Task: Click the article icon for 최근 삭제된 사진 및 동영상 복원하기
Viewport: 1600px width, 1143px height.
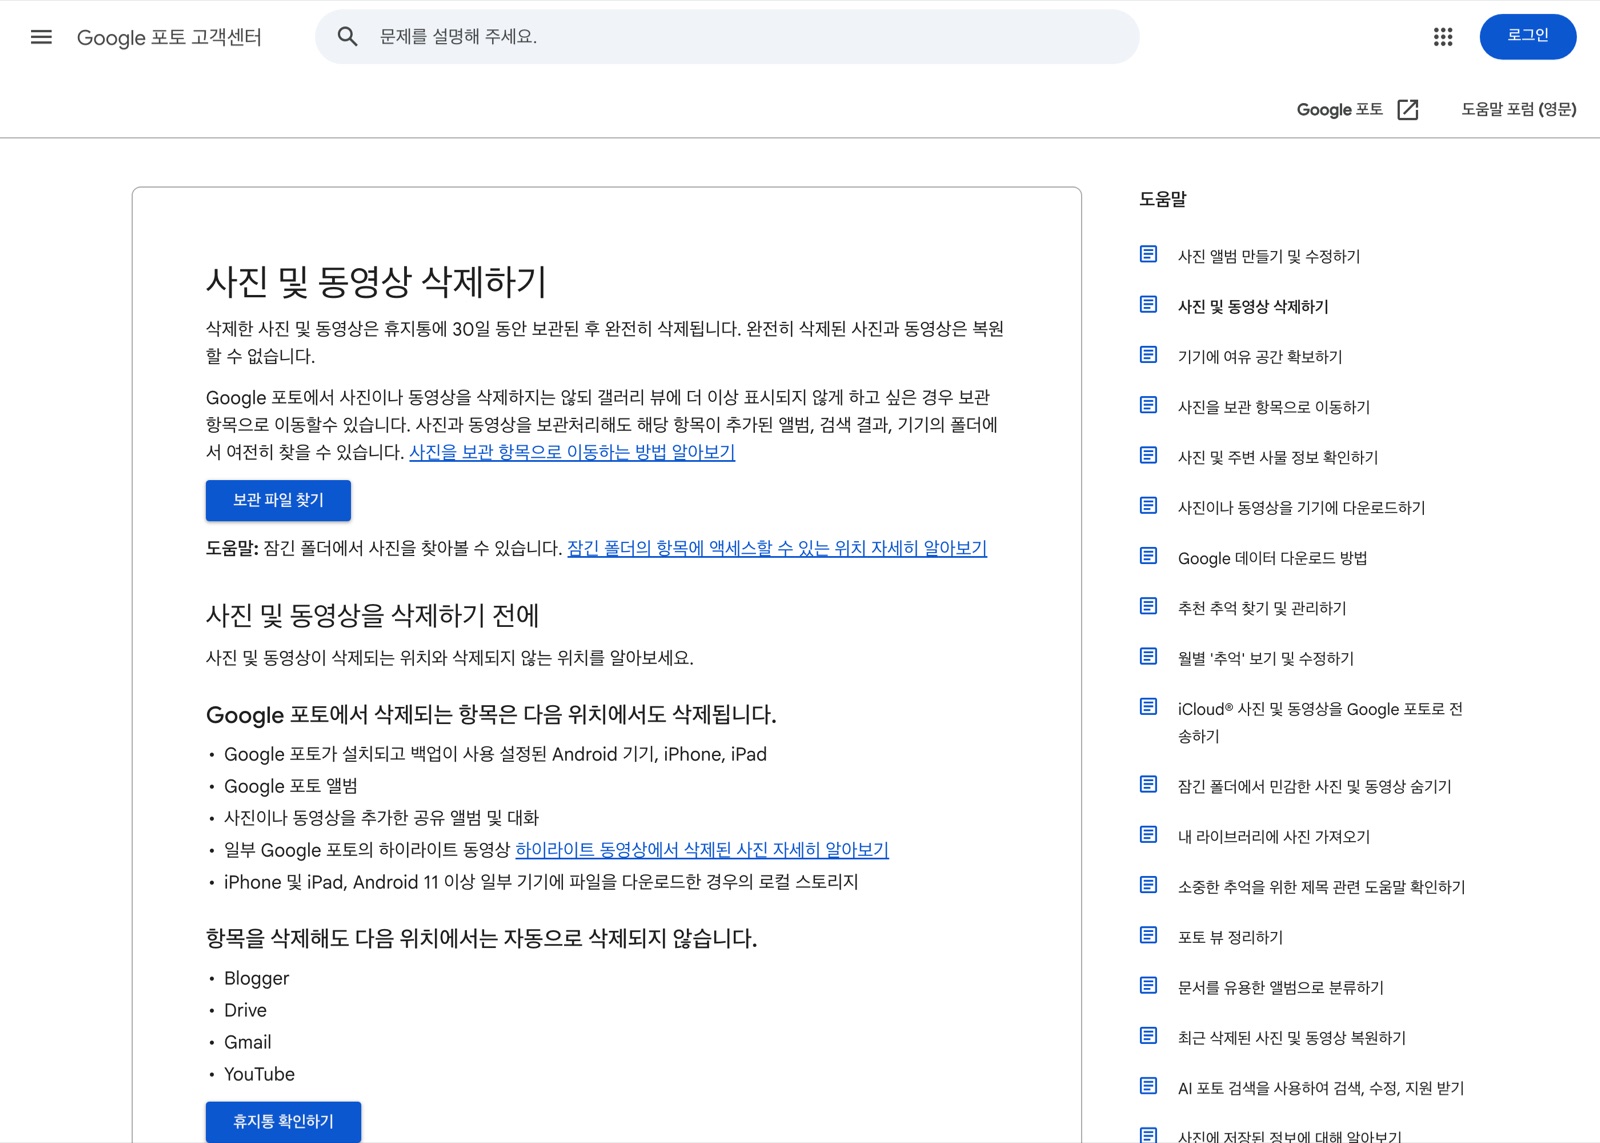Action: [x=1149, y=1036]
